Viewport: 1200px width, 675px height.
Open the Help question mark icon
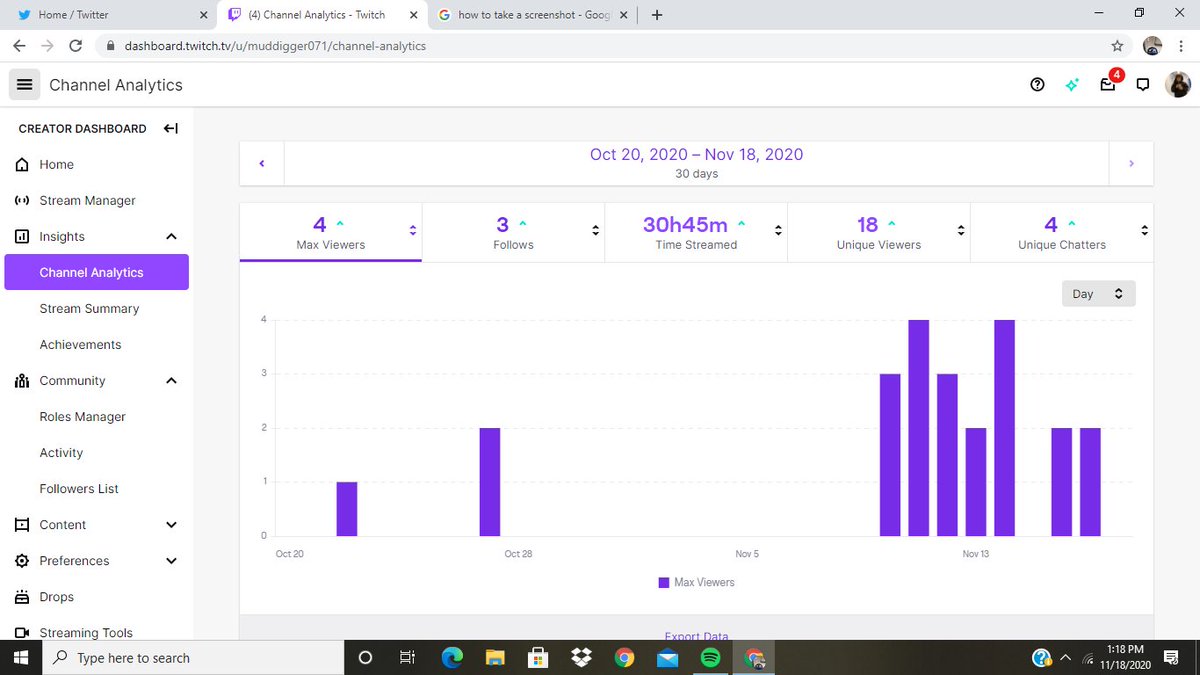(x=1037, y=85)
